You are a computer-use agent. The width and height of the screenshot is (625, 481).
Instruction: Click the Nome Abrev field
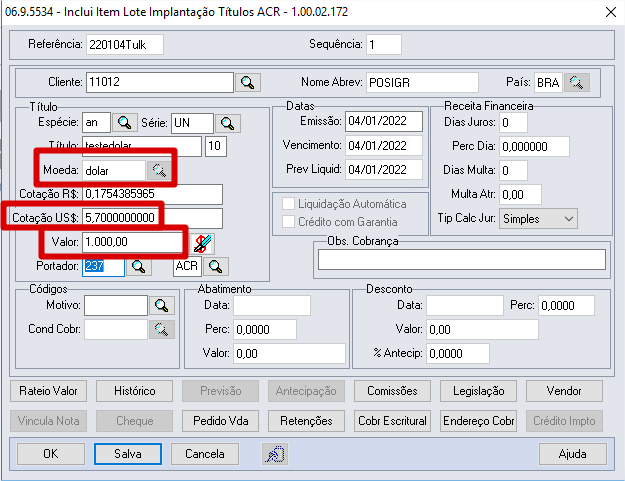click(x=422, y=82)
